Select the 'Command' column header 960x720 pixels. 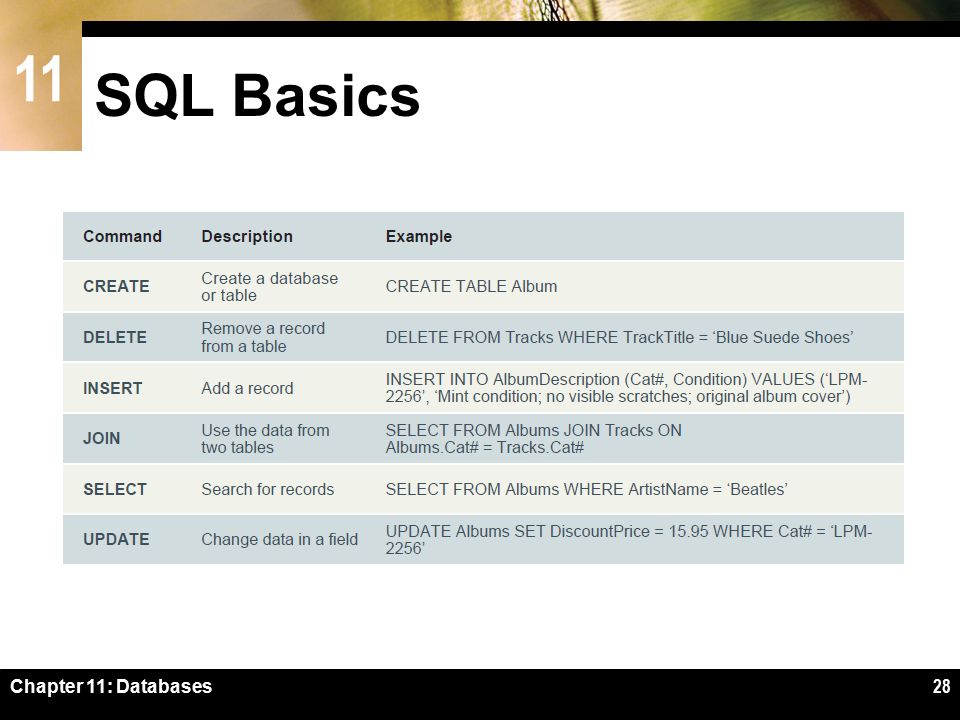(122, 236)
